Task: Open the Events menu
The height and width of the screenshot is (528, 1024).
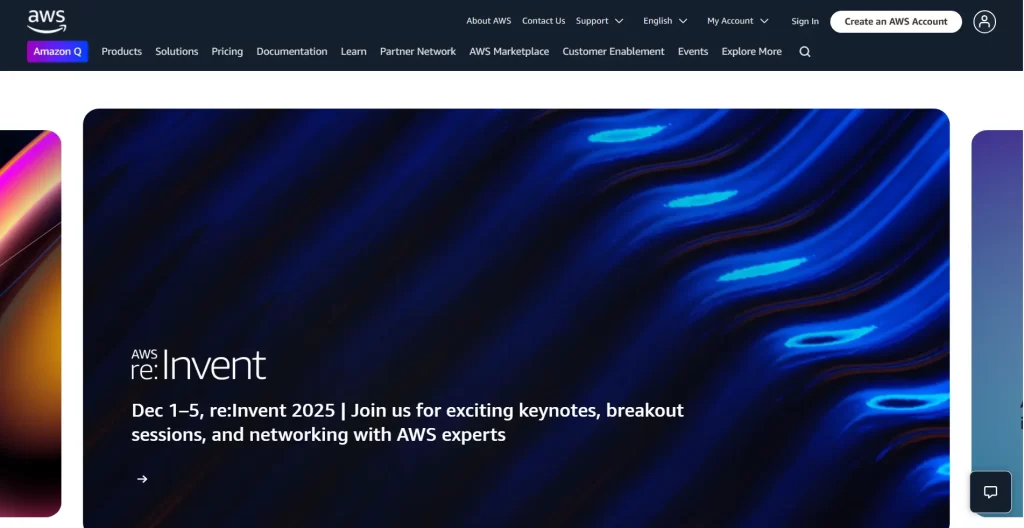Action: tap(693, 52)
